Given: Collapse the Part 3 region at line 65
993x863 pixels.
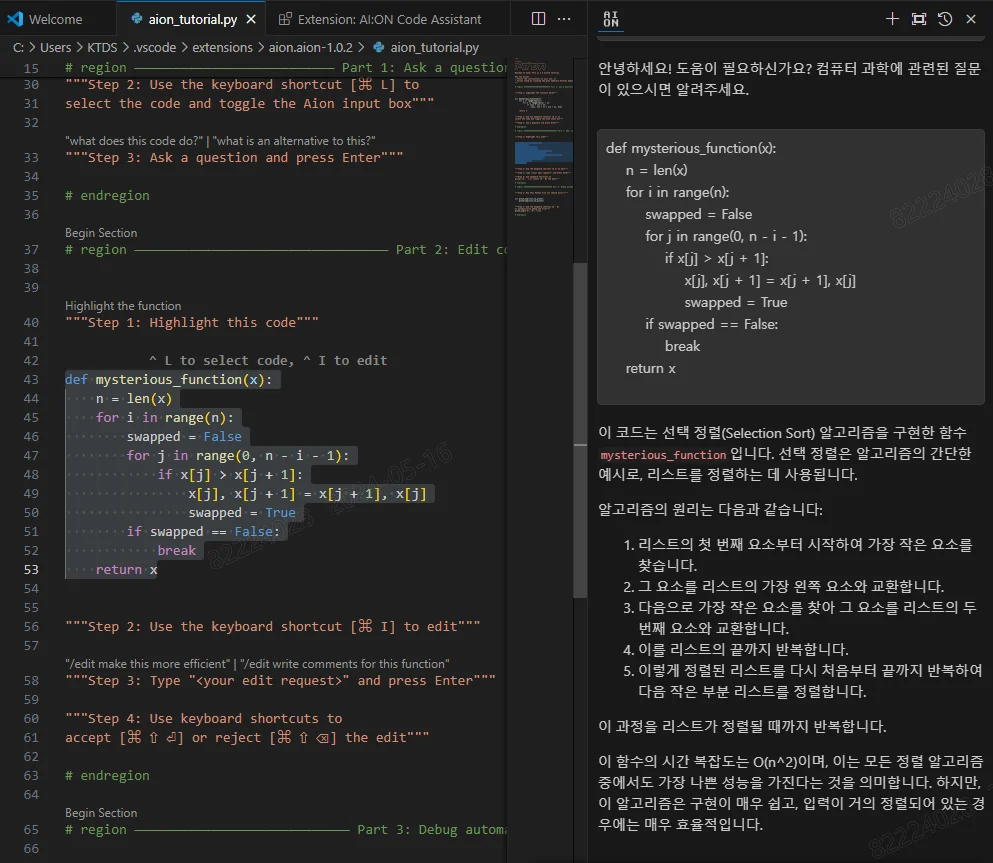Looking at the screenshot, I should pos(51,829).
